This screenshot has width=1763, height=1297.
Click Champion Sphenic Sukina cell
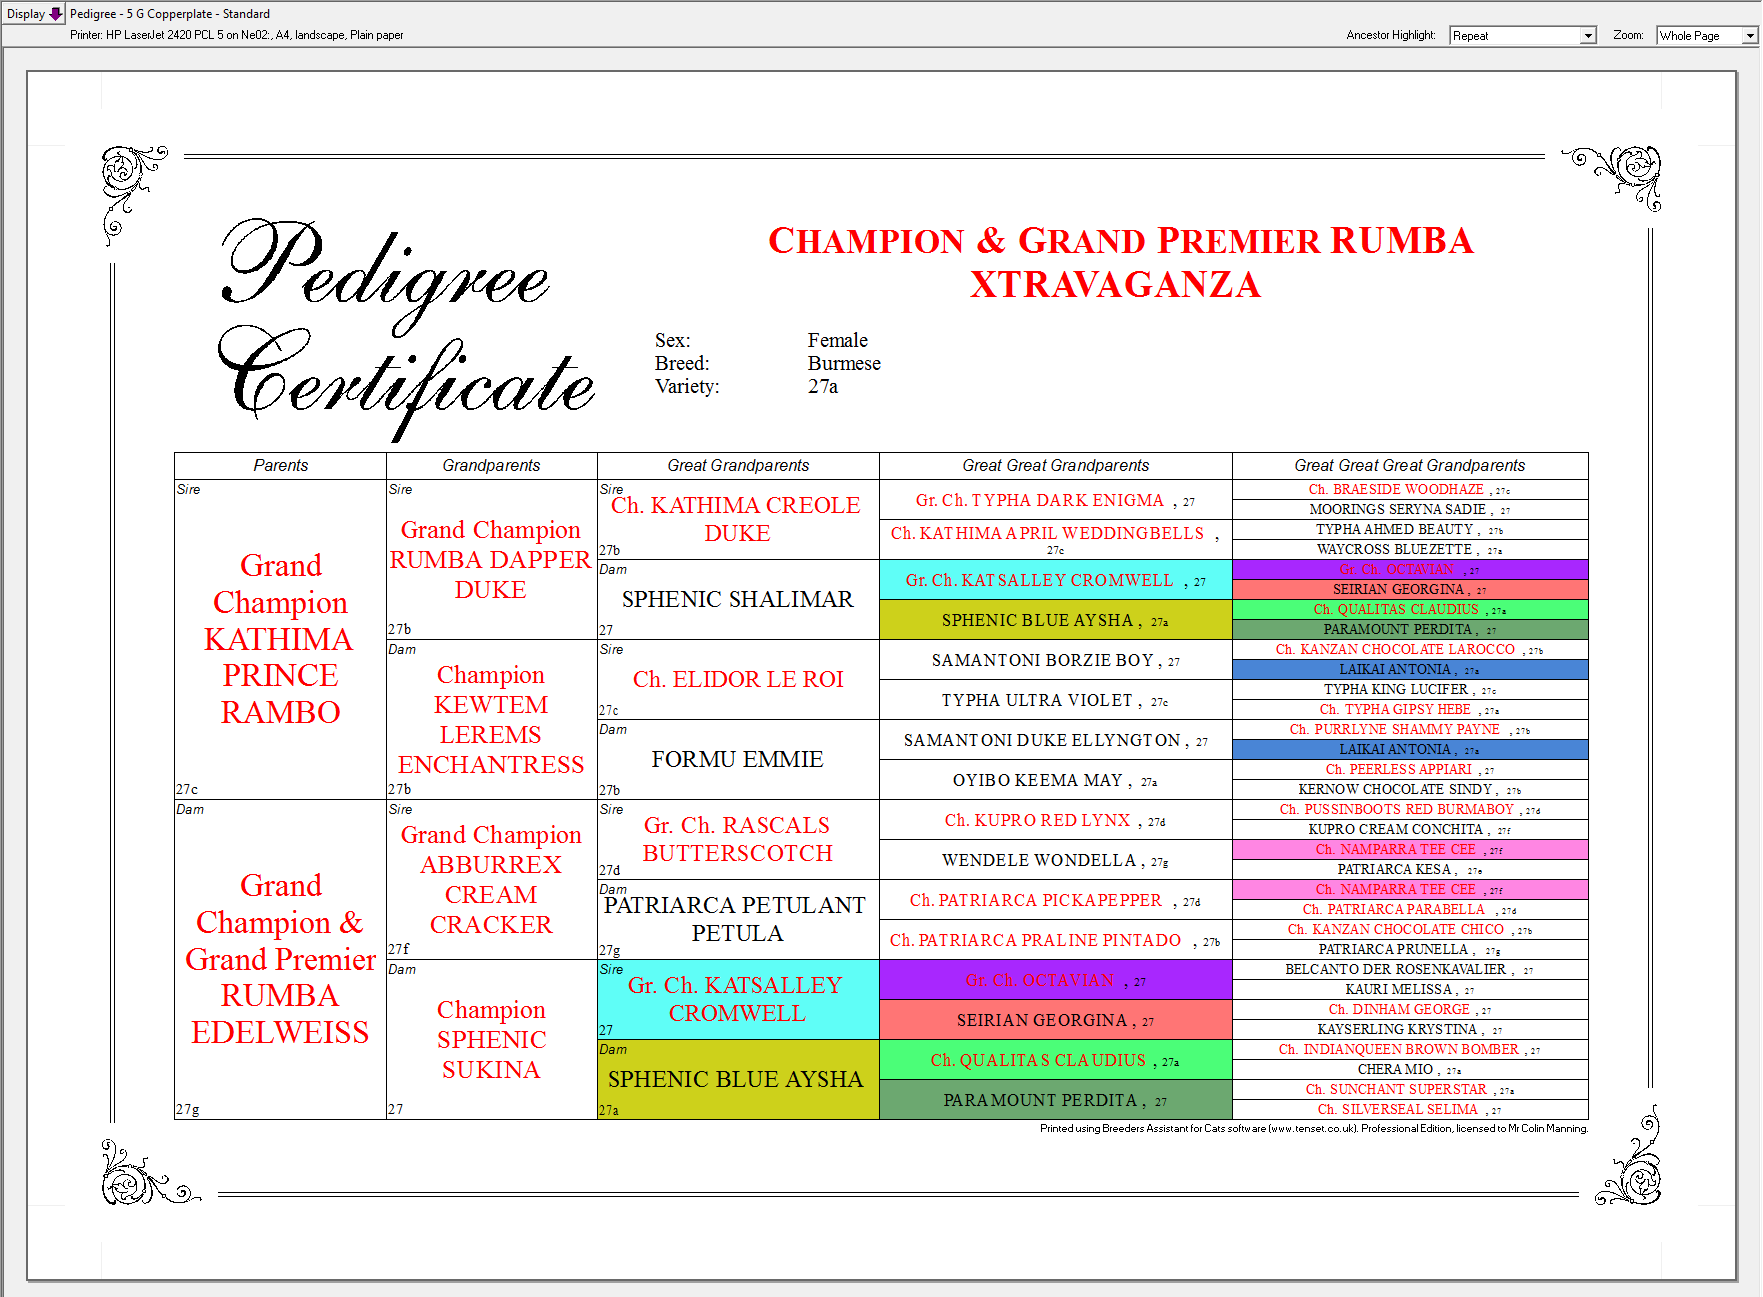point(491,1039)
